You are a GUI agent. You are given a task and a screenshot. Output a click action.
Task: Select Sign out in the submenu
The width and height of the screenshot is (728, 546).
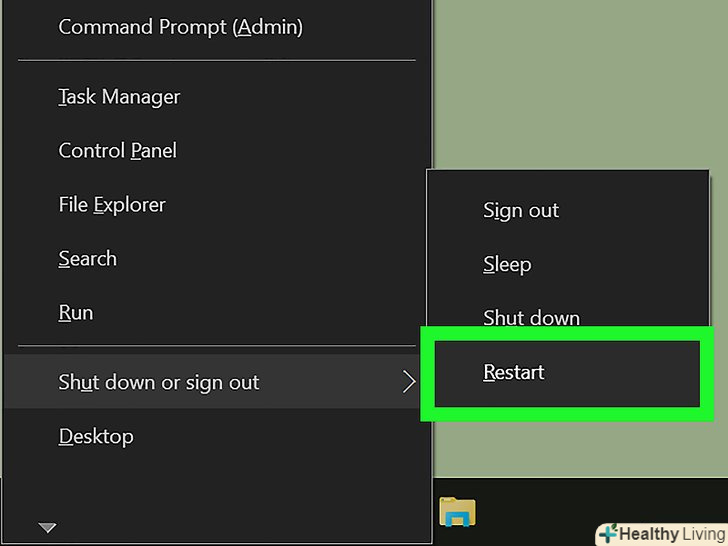pyautogui.click(x=521, y=211)
